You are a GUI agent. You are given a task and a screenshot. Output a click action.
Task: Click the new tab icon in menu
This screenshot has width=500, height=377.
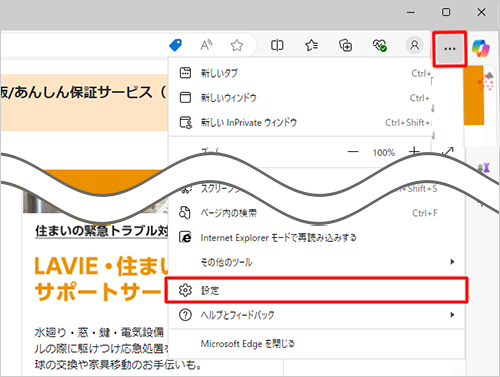coord(185,73)
